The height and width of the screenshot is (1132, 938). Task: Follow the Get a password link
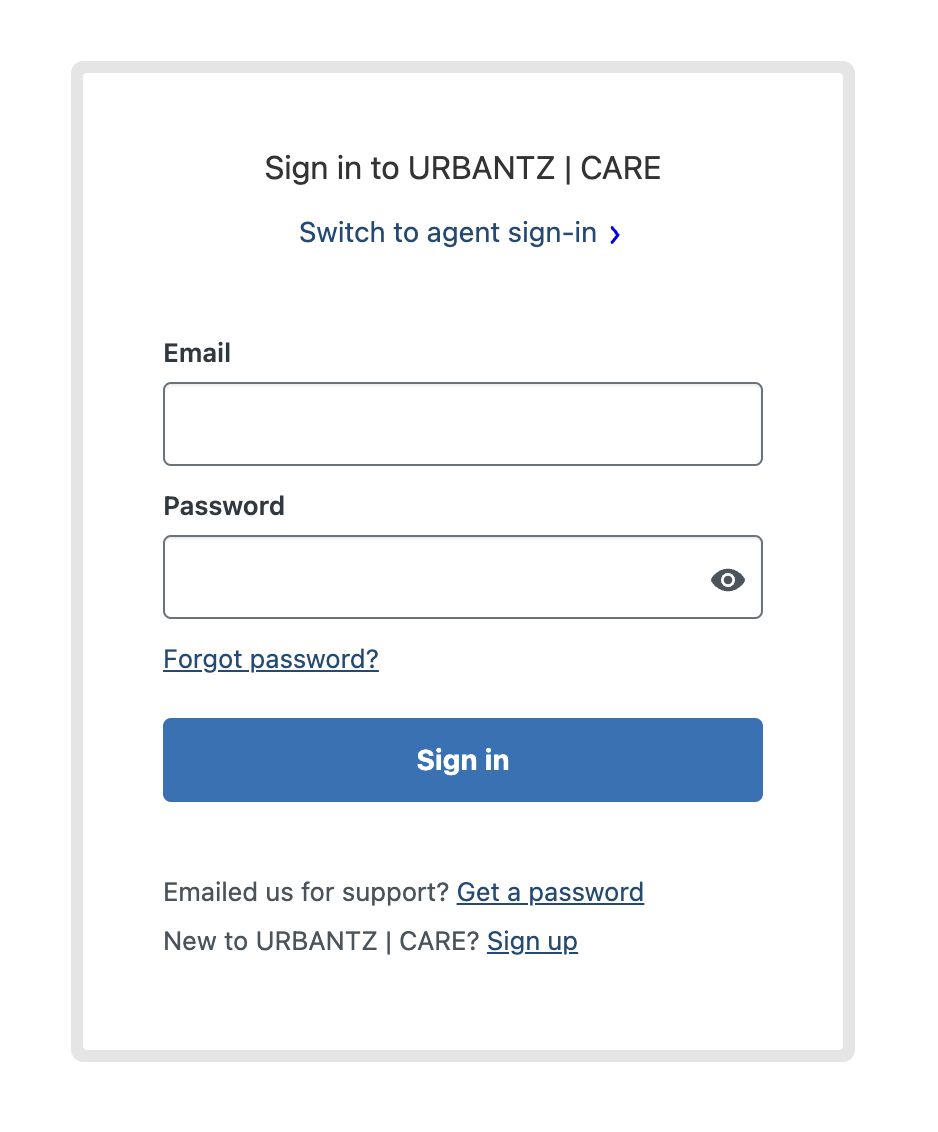coord(550,893)
